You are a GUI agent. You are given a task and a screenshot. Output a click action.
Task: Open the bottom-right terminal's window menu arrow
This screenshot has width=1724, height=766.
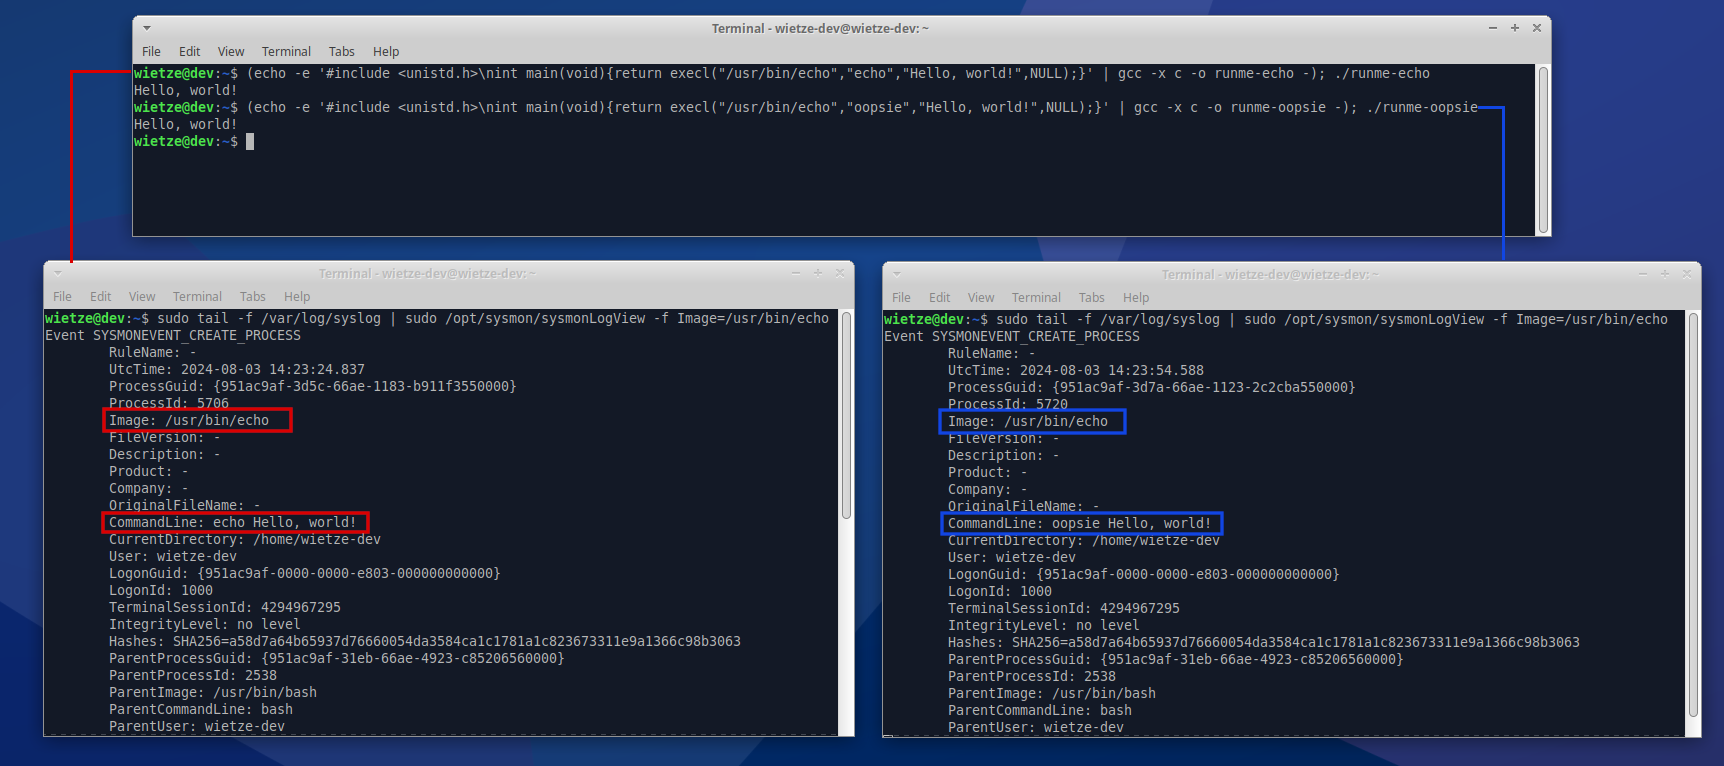click(897, 274)
